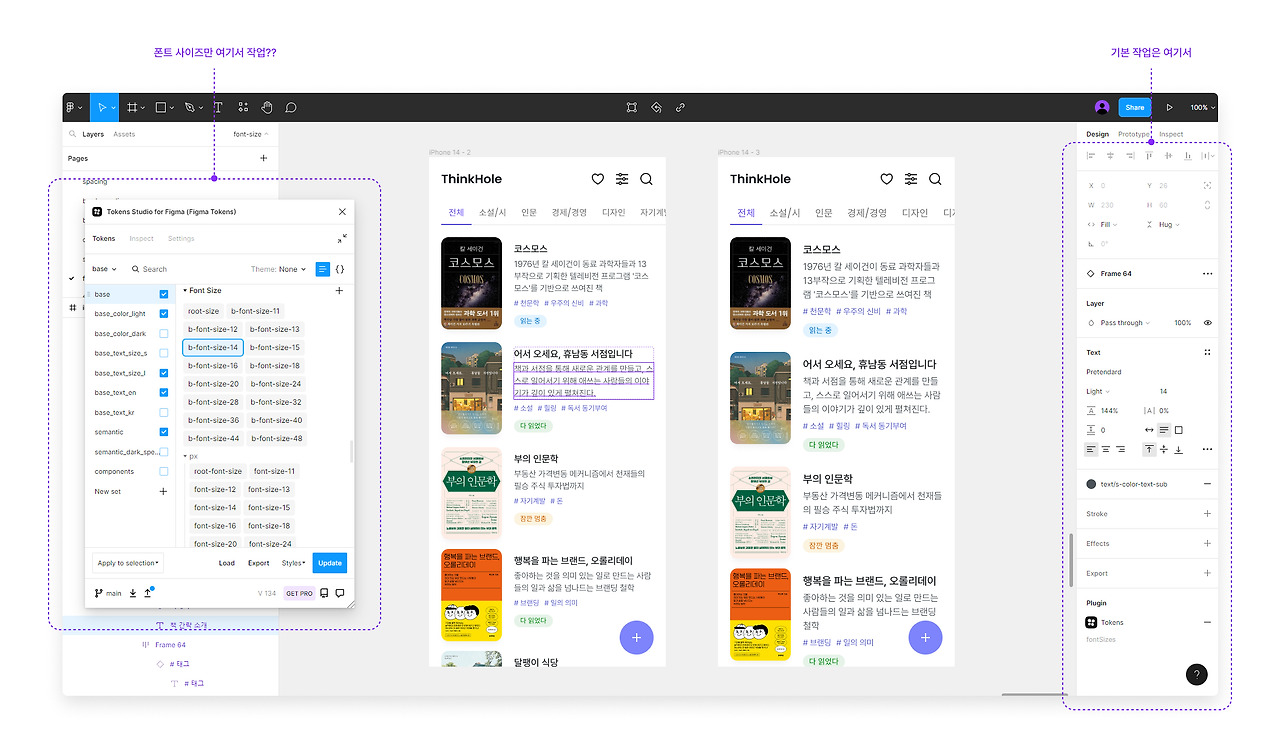Toggle the base_text_en checkbox
The height and width of the screenshot is (751, 1280).
coord(164,393)
